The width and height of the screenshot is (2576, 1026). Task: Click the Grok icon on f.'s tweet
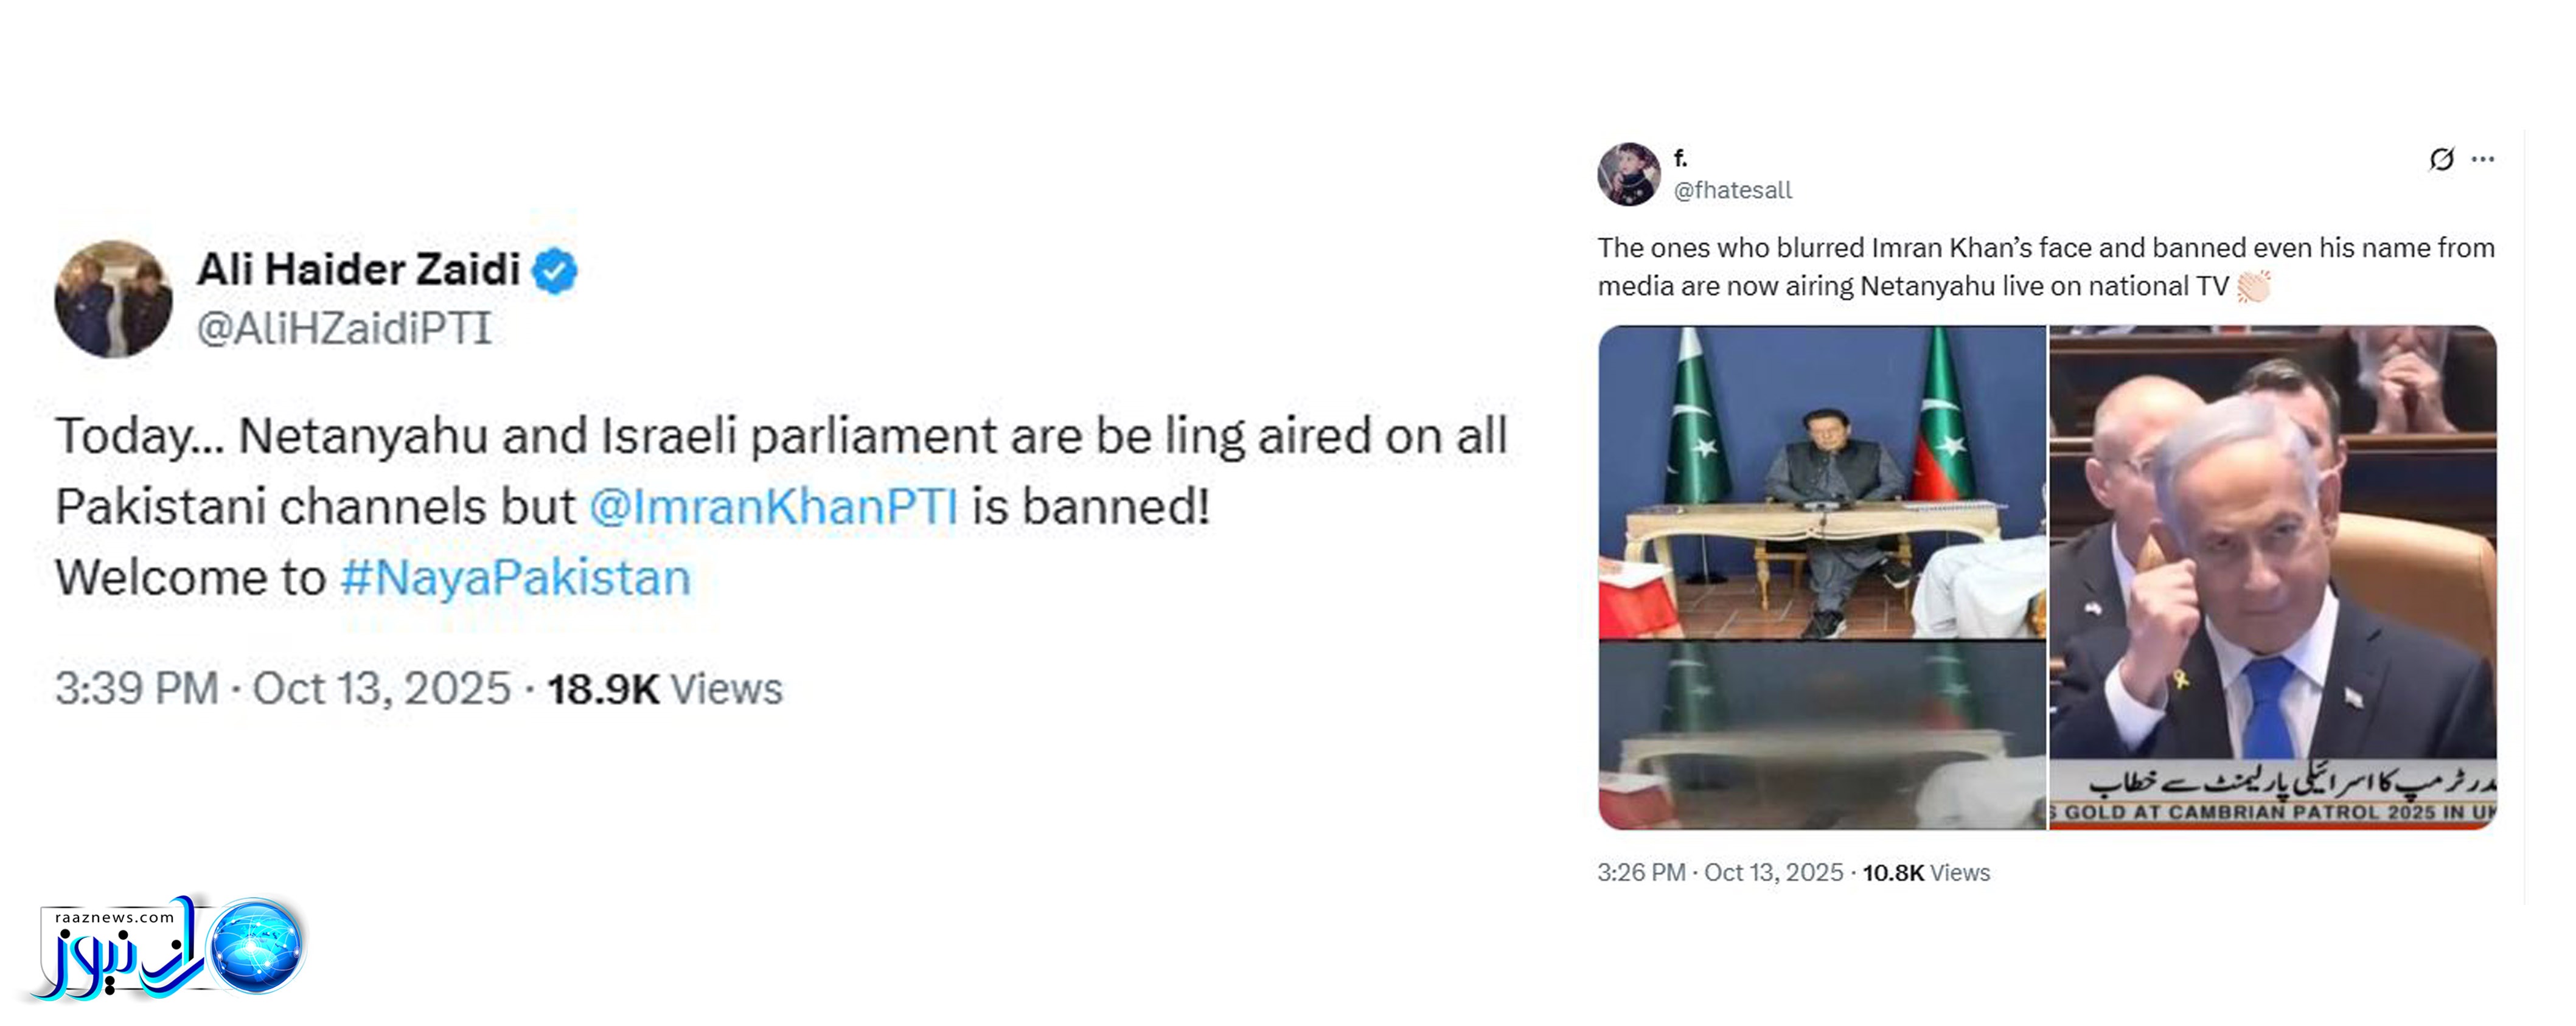2441,159
